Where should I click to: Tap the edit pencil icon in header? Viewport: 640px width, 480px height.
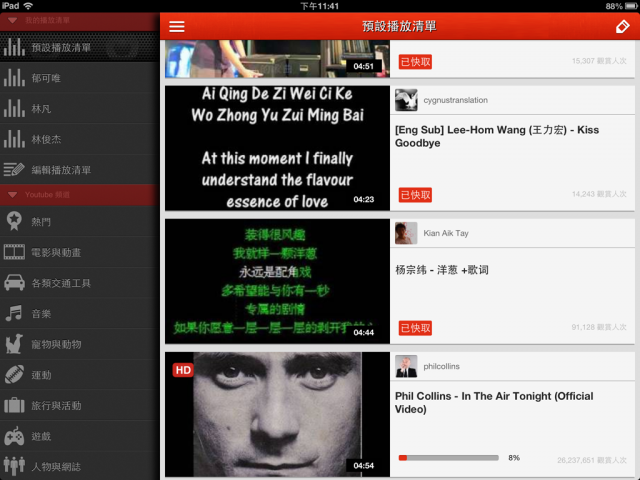pyautogui.click(x=622, y=27)
